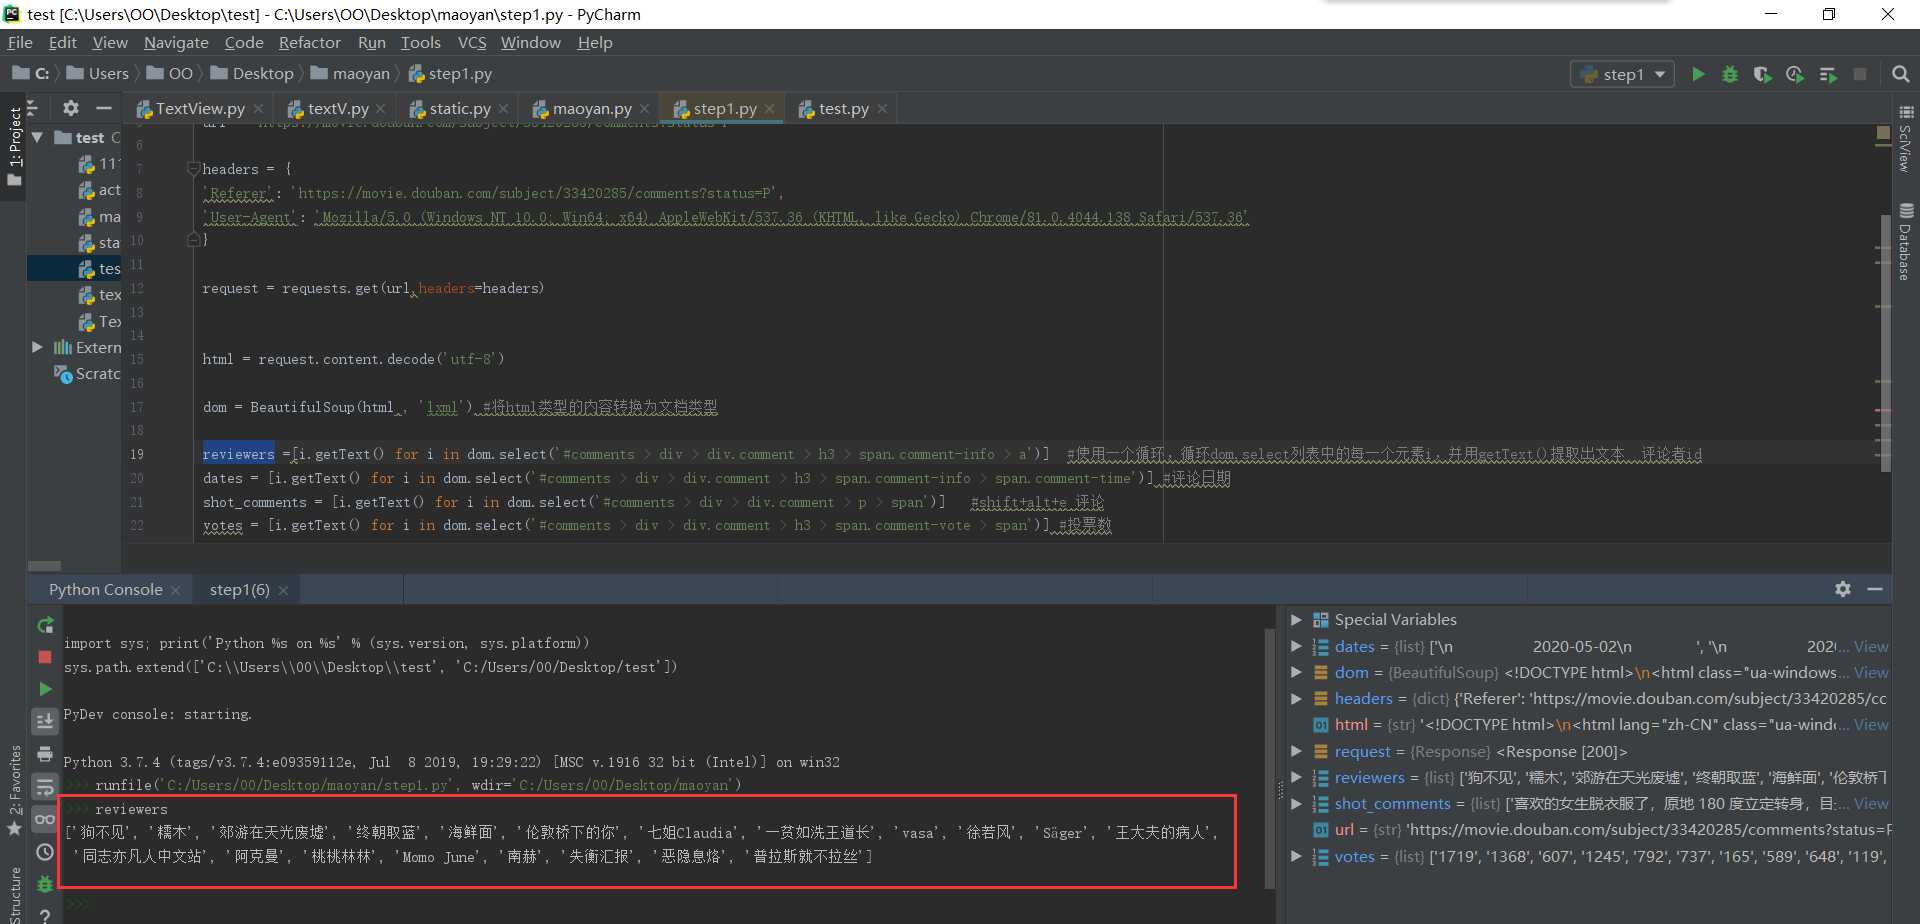Expand External Libraries in project tree
The image size is (1920, 924).
click(37, 347)
